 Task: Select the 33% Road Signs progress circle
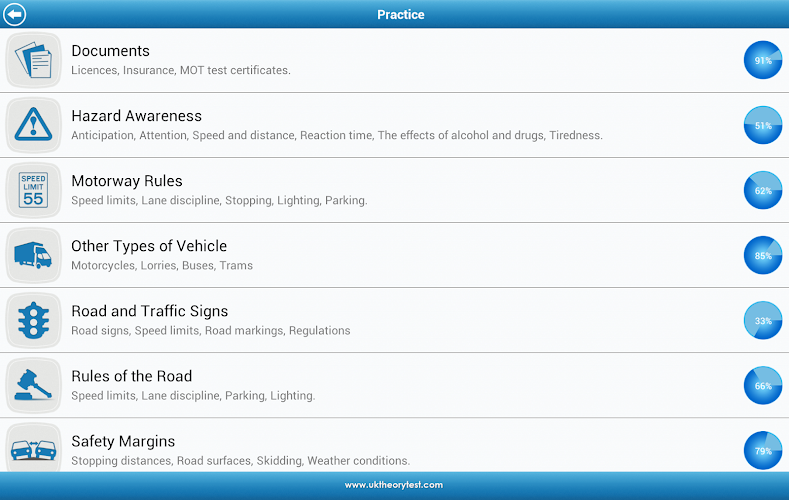(x=763, y=320)
